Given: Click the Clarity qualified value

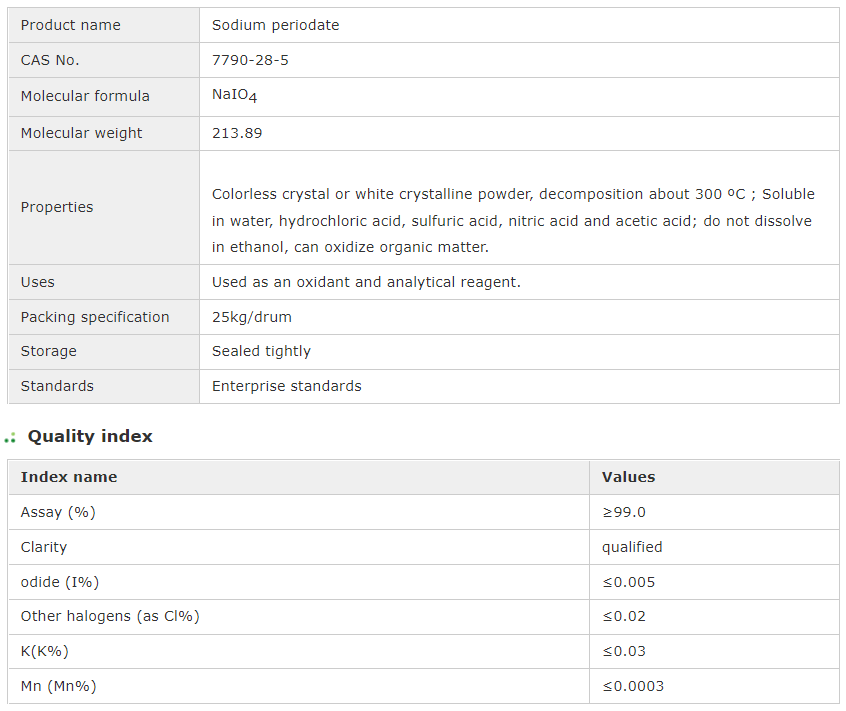Looking at the screenshot, I should coord(632,547).
